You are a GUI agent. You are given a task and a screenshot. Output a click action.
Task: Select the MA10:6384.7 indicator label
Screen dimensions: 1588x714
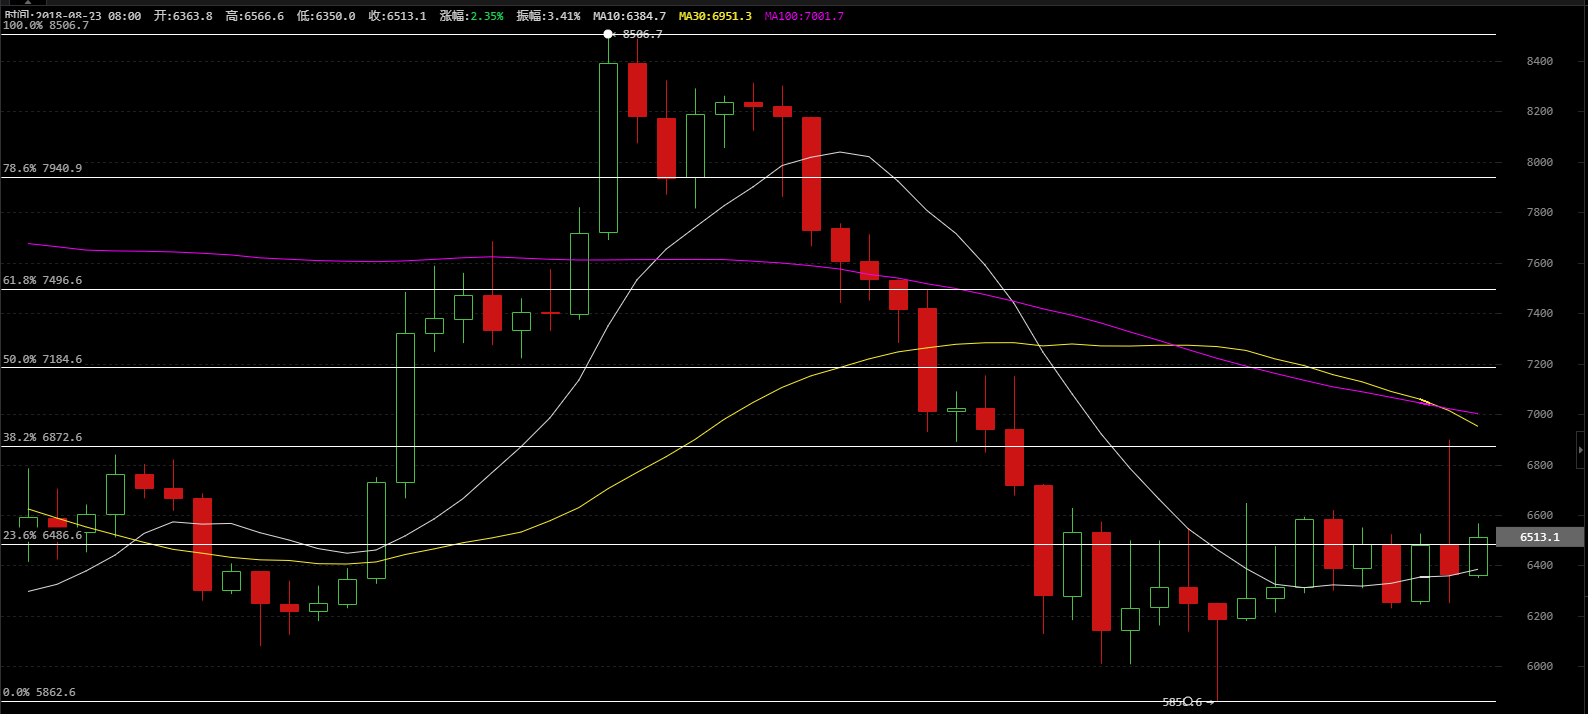629,16
